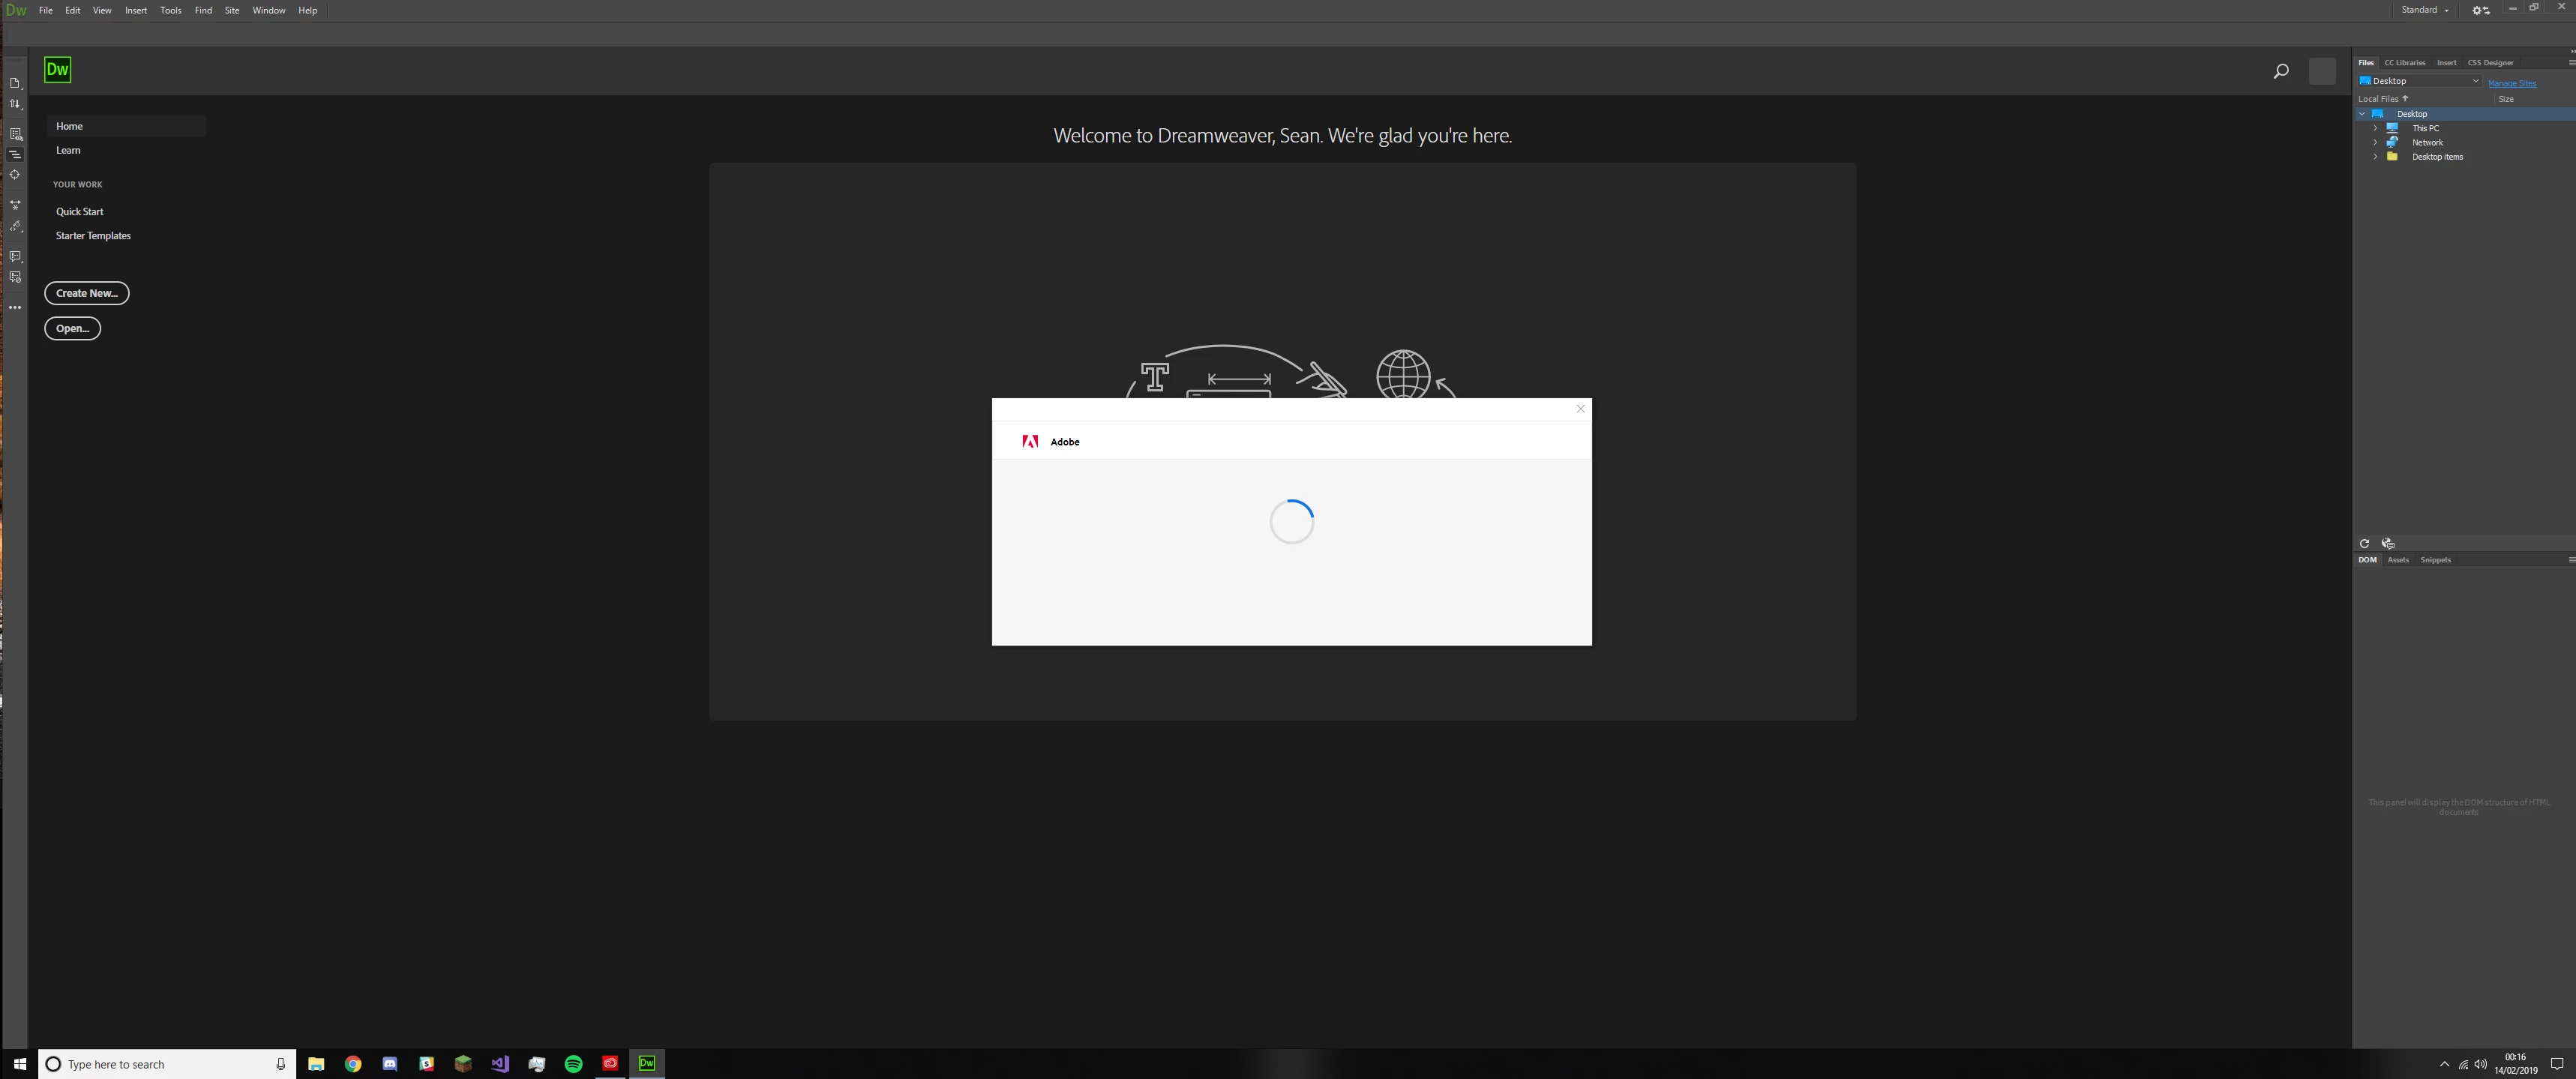The width and height of the screenshot is (2576, 1079).
Task: Switch to the CSS Designer tab
Action: [2490, 63]
